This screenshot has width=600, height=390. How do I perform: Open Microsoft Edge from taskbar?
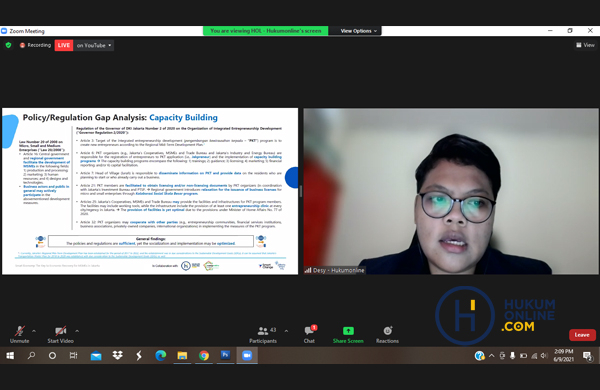pyautogui.click(x=161, y=356)
